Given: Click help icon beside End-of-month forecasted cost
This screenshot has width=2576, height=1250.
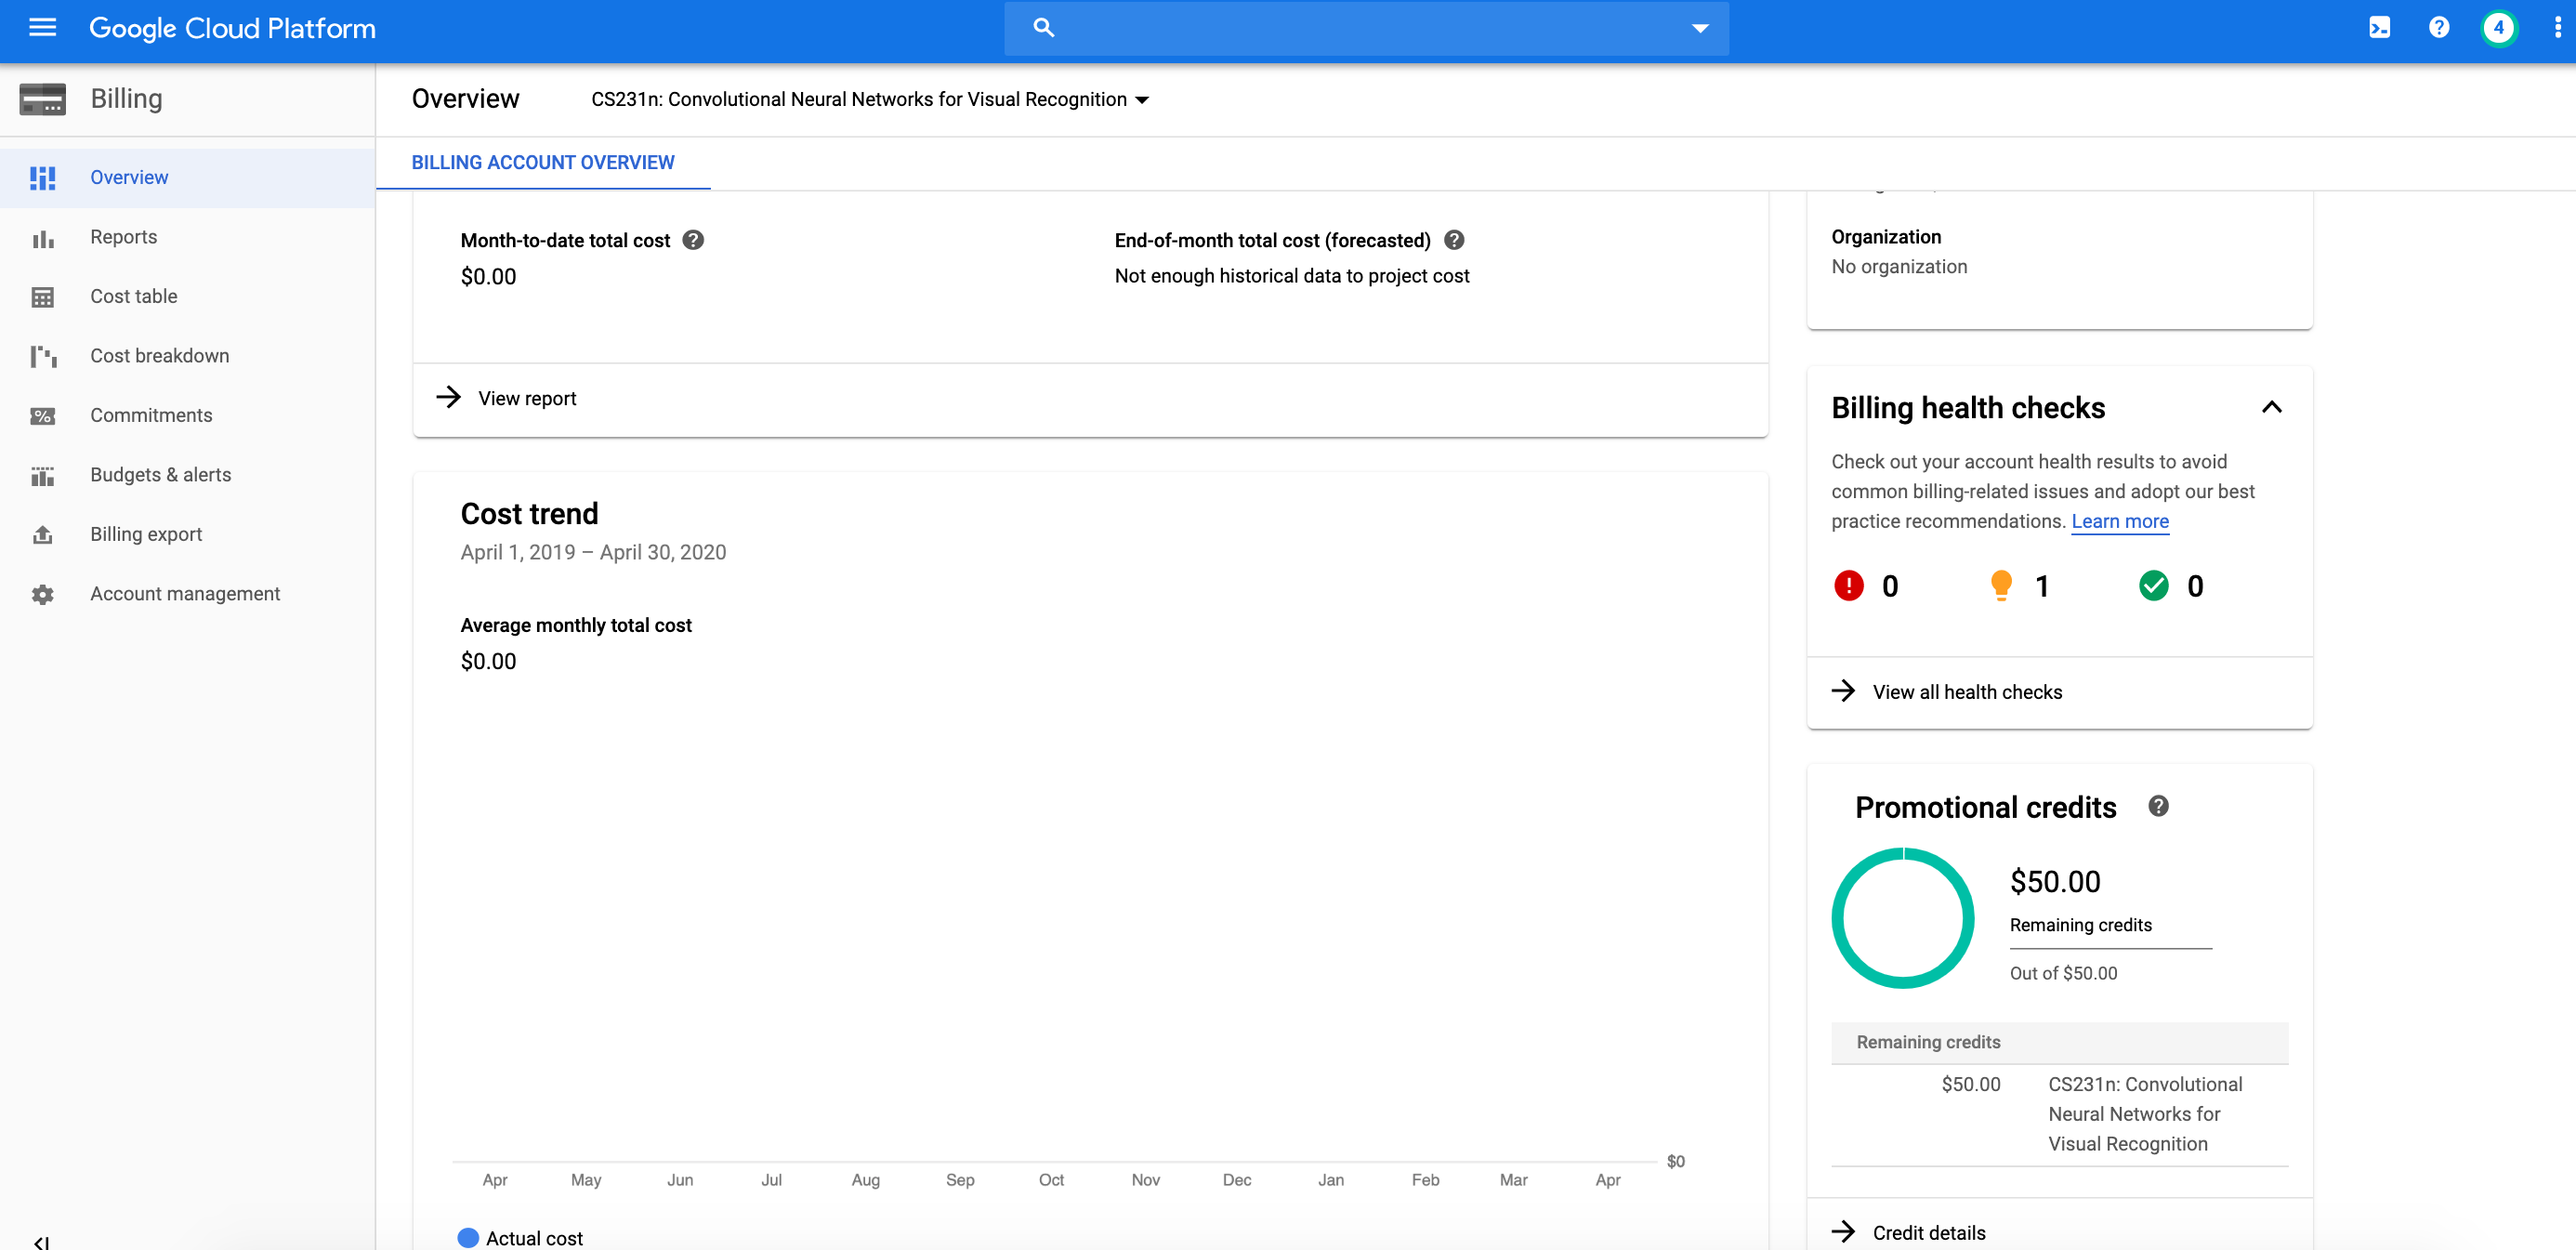Looking at the screenshot, I should [1454, 240].
